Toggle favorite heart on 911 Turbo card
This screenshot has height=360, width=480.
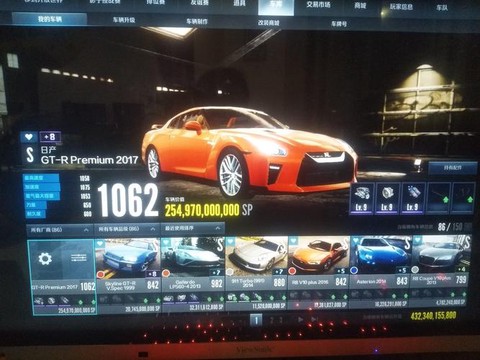[x=230, y=242]
